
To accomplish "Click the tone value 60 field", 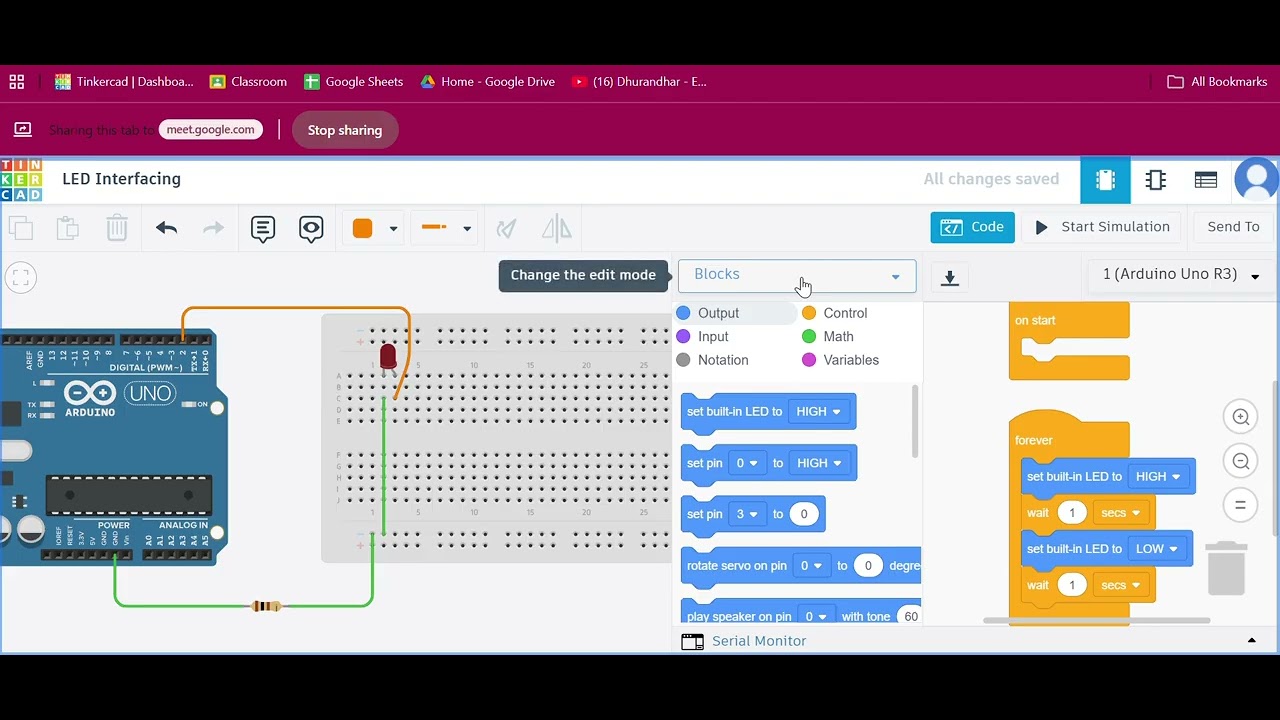I will click(x=909, y=617).
